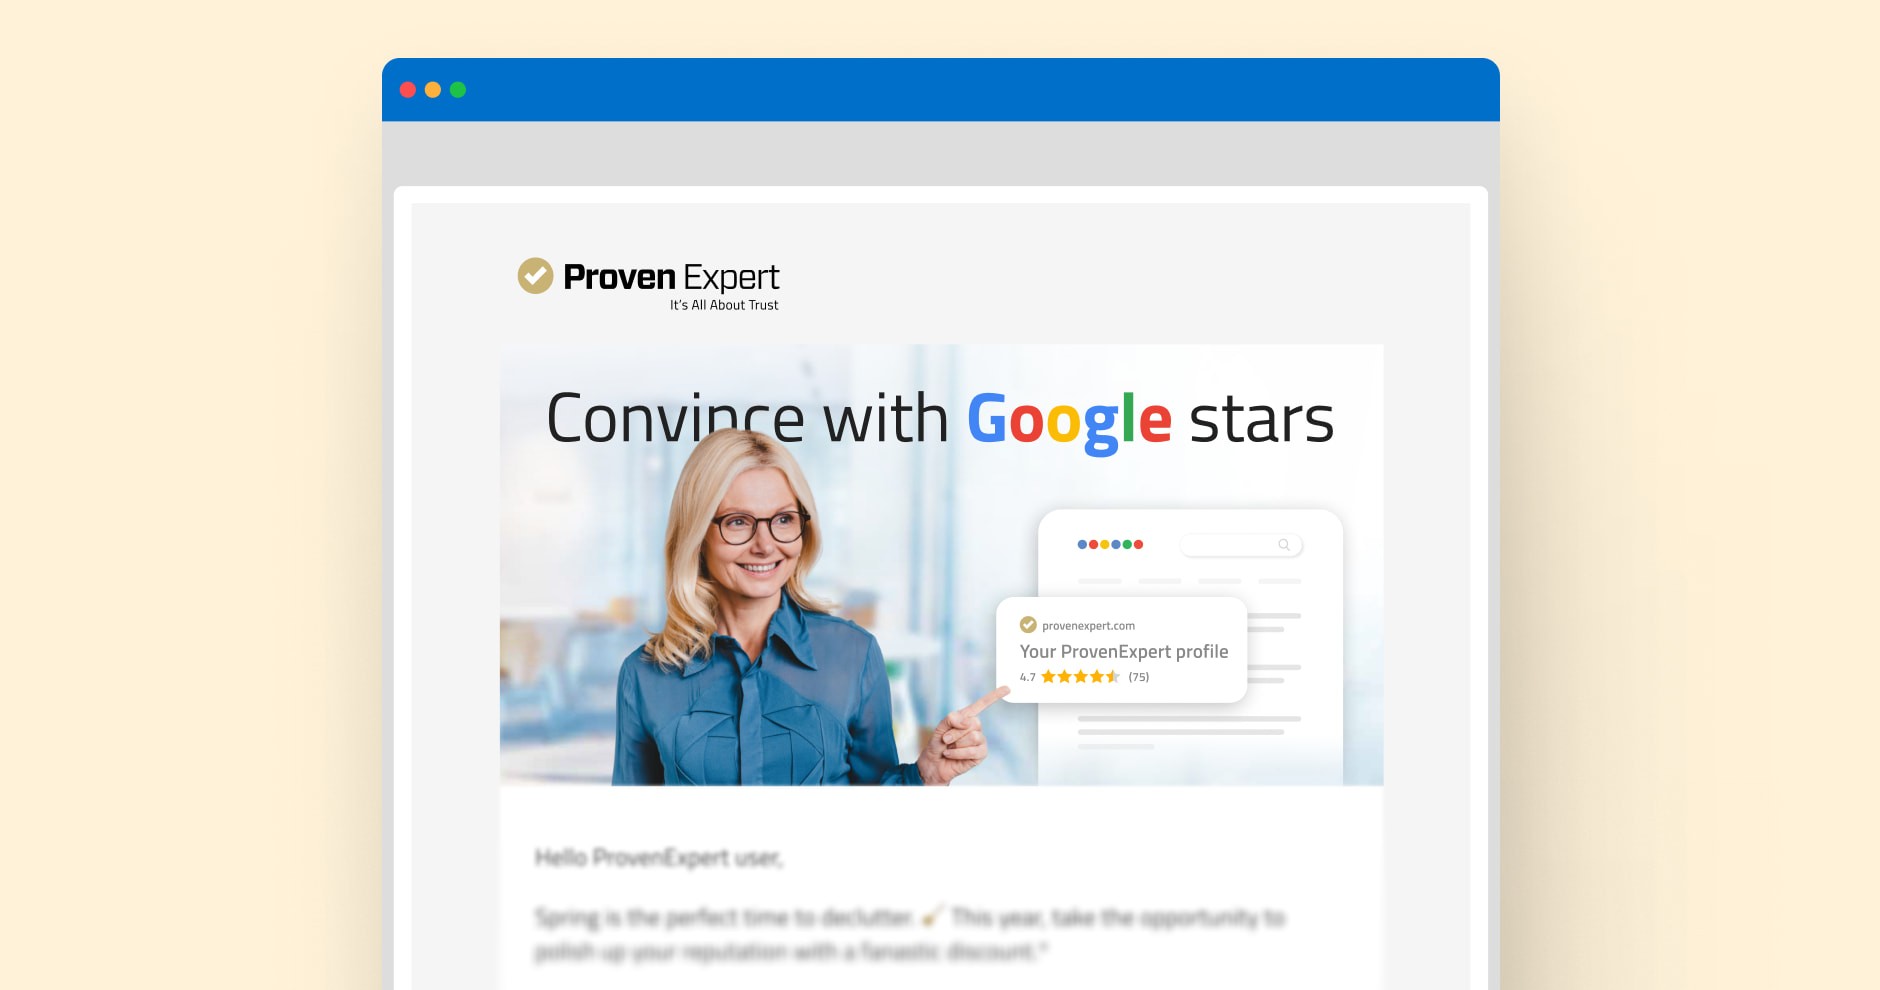The width and height of the screenshot is (1880, 990).
Task: Click the ProvenExpert gold checkmark logo
Action: tap(535, 276)
